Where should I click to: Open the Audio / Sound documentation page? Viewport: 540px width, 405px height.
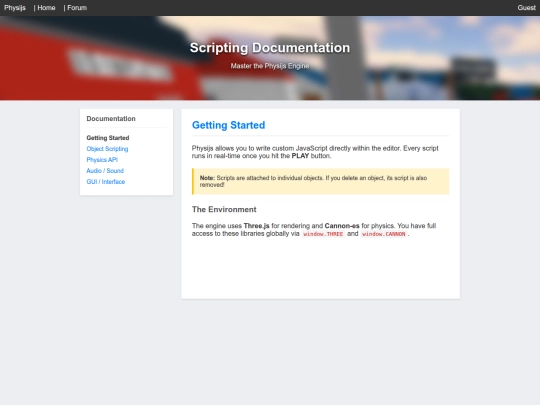(x=105, y=171)
